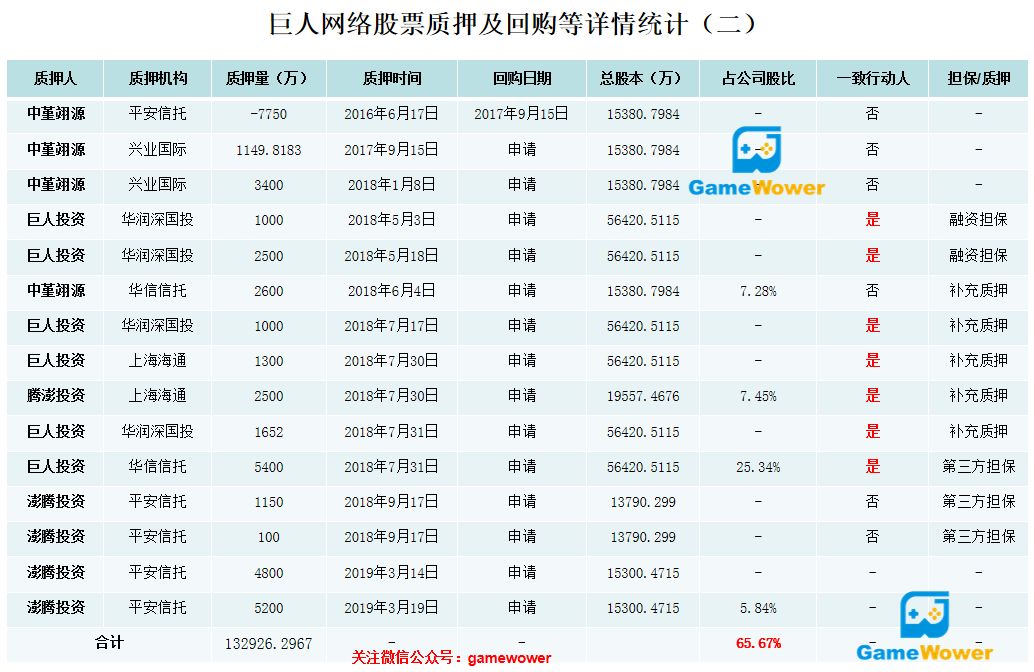The height and width of the screenshot is (672, 1034).
Task: Click the date 2018年5月18日
Action: 392,256
